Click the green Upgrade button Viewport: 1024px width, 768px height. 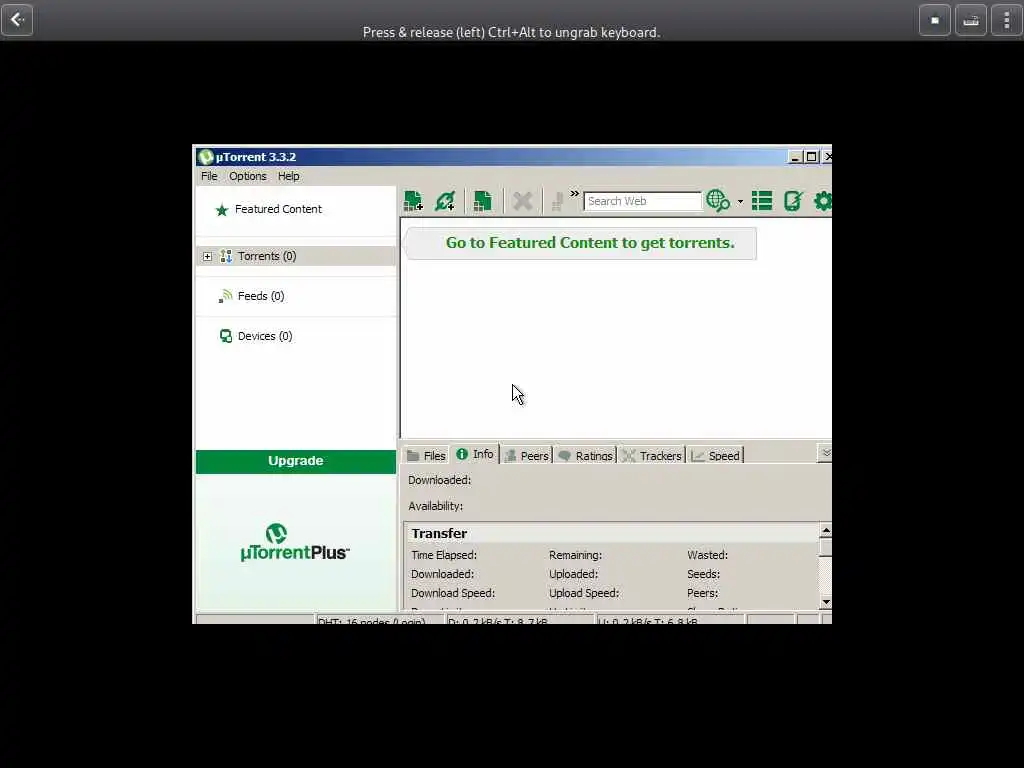[296, 461]
